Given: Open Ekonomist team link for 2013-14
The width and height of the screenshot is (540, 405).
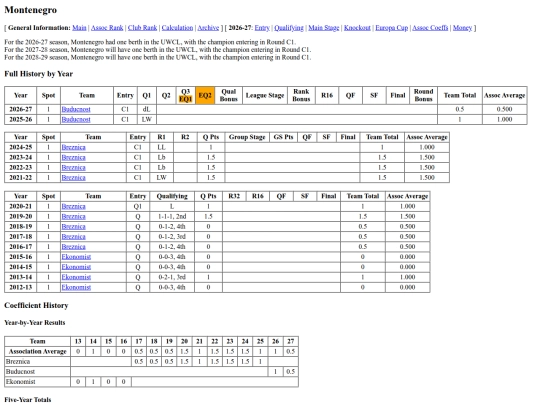Looking at the screenshot, I should 76,277.
